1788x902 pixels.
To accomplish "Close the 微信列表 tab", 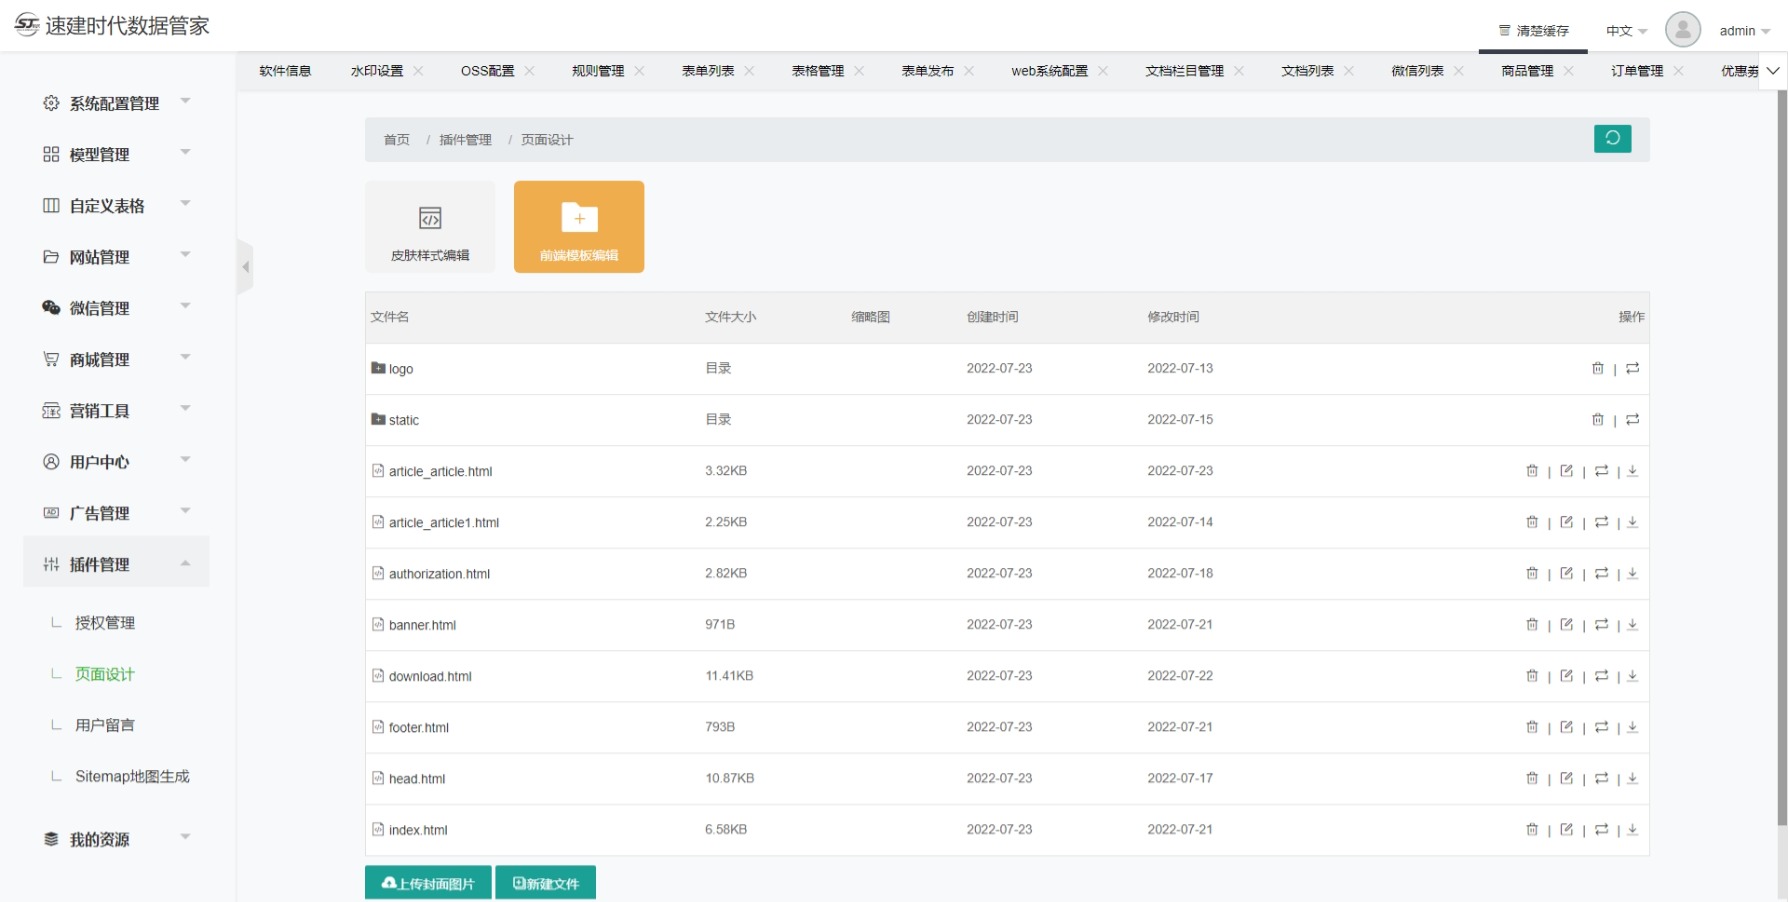I will coord(1459,71).
